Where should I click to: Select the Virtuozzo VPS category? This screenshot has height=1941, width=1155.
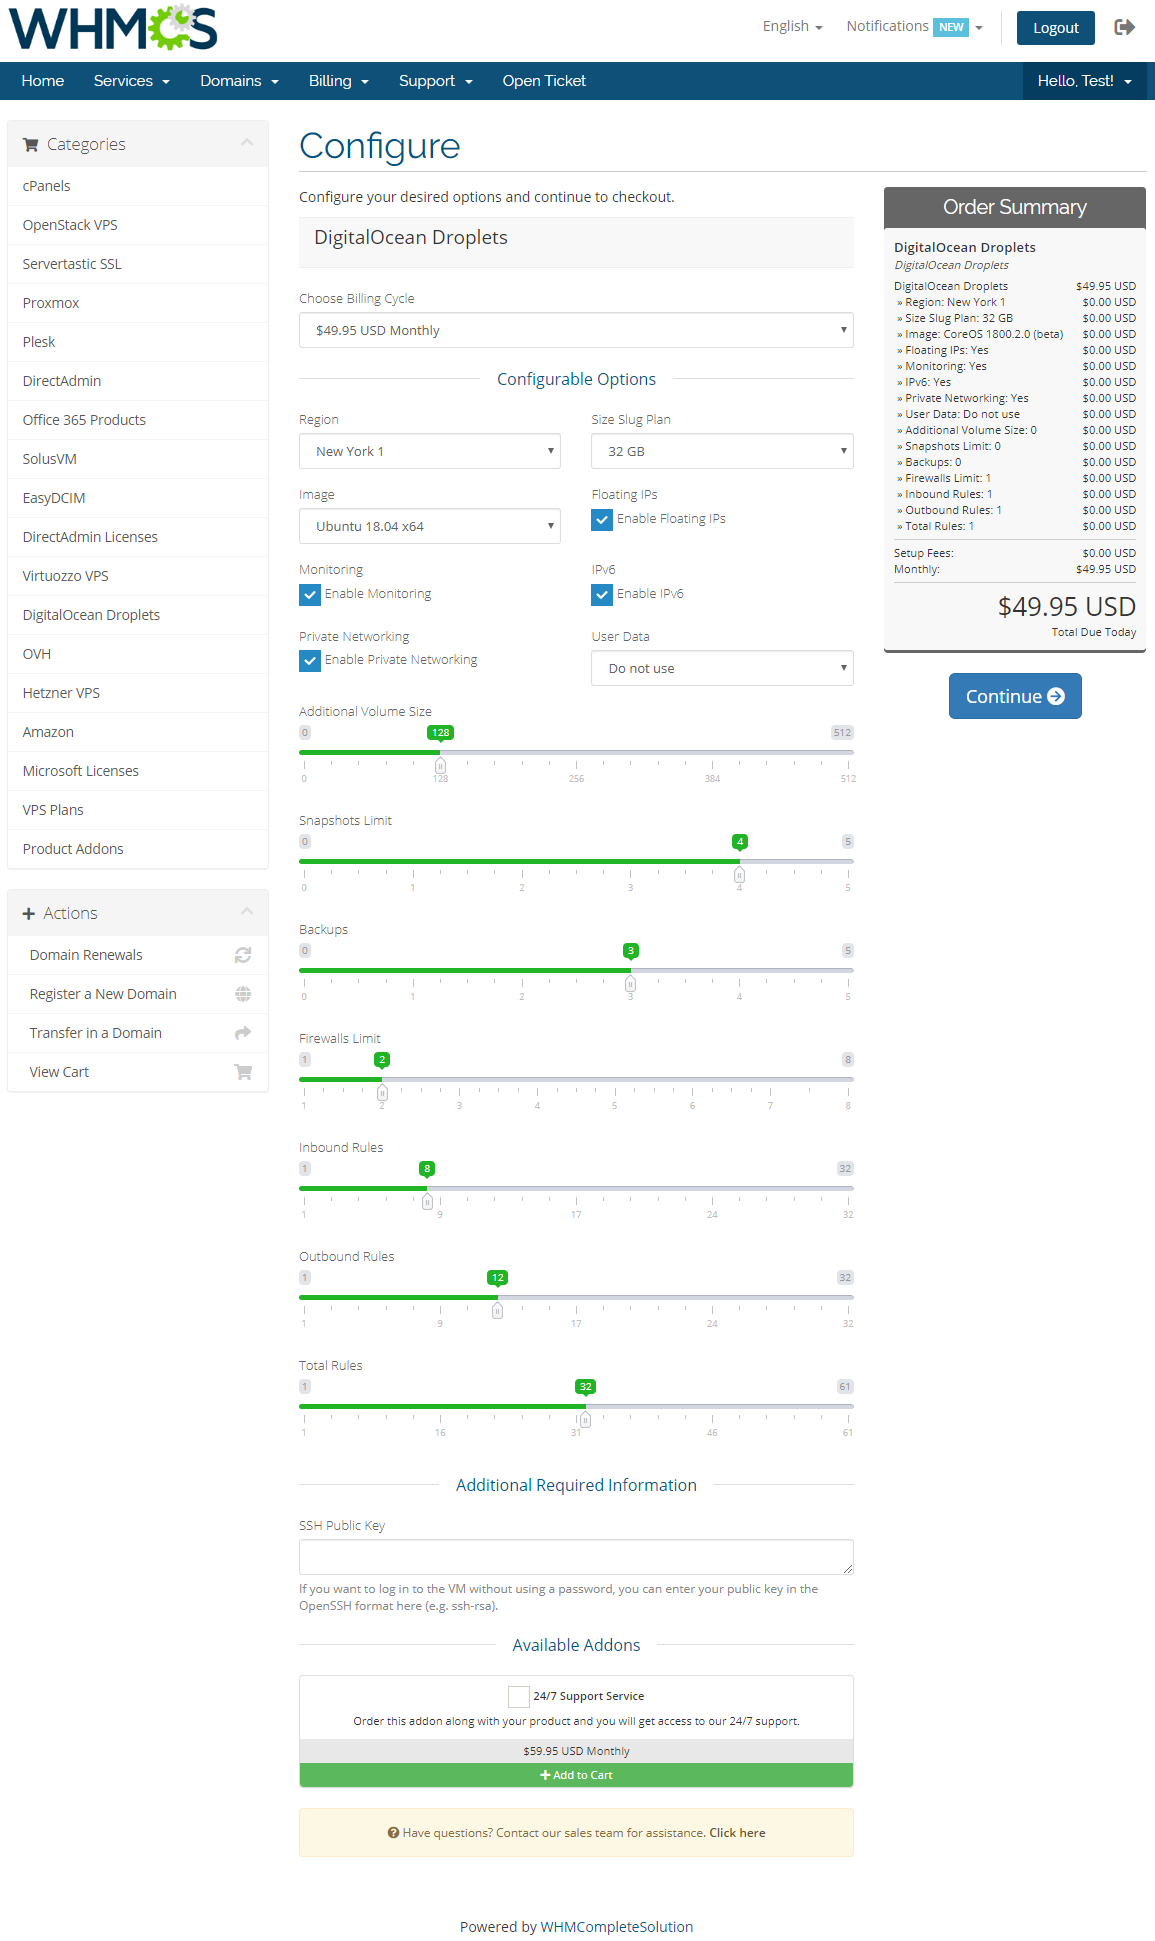[138, 576]
